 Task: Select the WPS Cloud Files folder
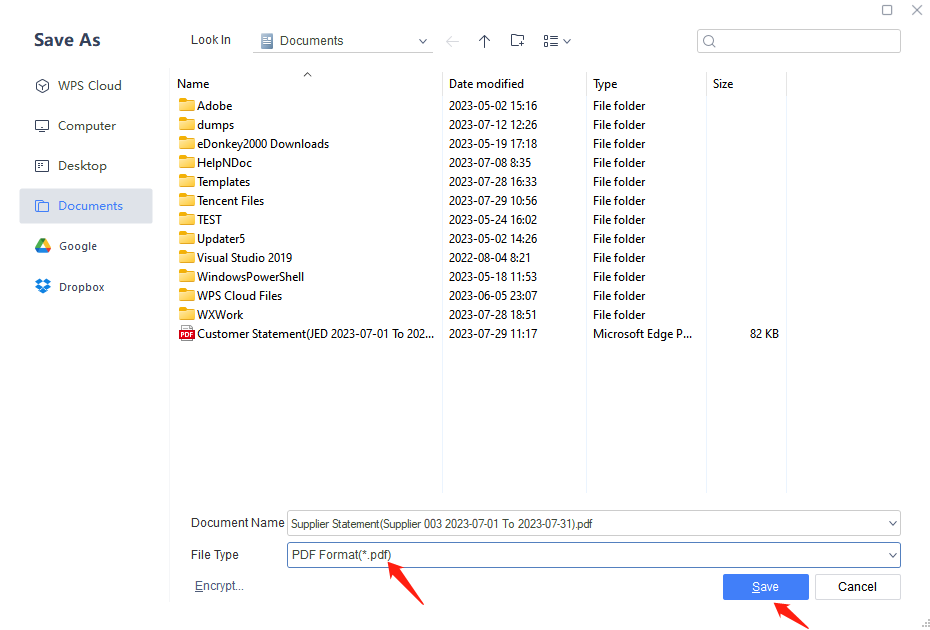click(x=239, y=296)
